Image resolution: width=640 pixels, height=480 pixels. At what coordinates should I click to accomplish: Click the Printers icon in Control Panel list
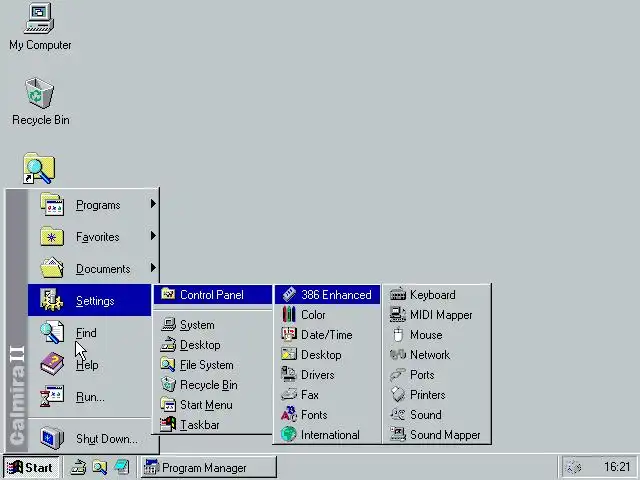pyautogui.click(x=398, y=394)
